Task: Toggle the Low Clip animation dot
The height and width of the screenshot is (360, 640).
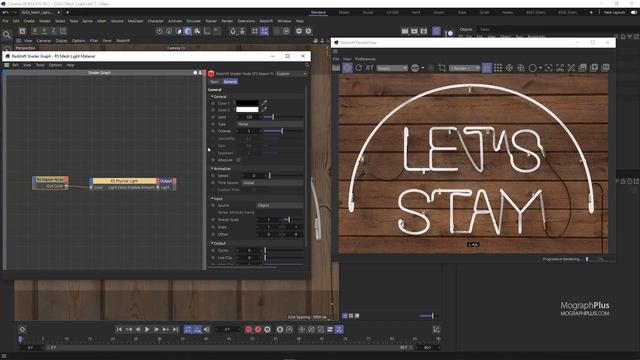Action: point(213,258)
